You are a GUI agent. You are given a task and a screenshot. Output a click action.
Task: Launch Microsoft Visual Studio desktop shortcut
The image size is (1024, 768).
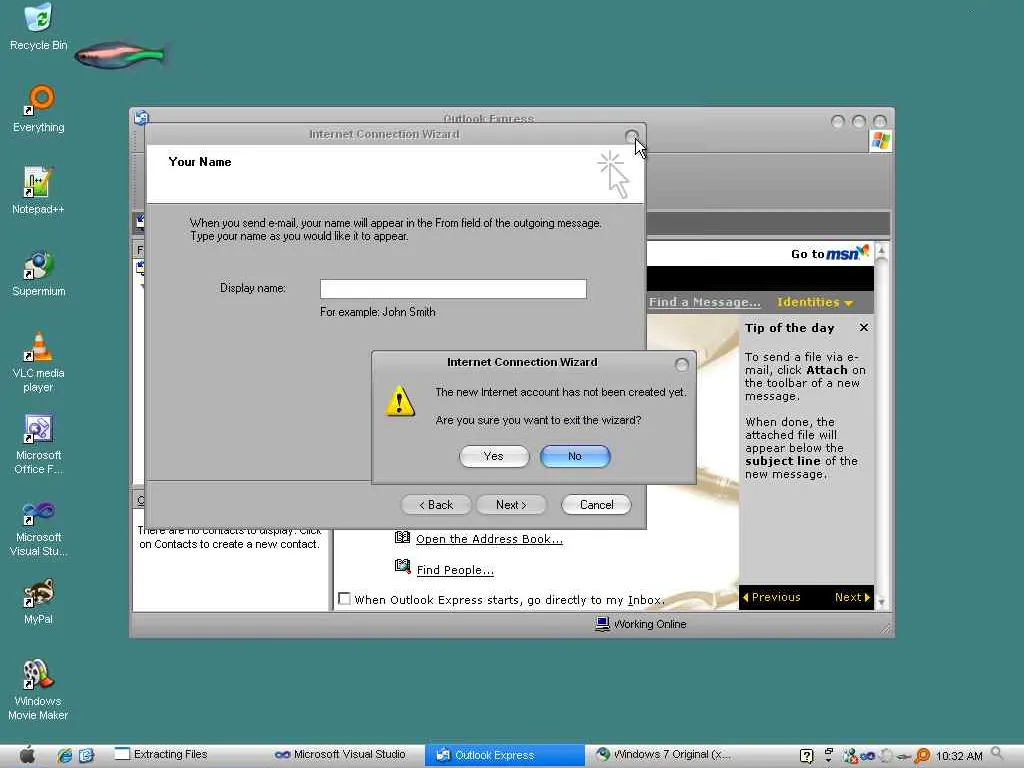tap(39, 526)
